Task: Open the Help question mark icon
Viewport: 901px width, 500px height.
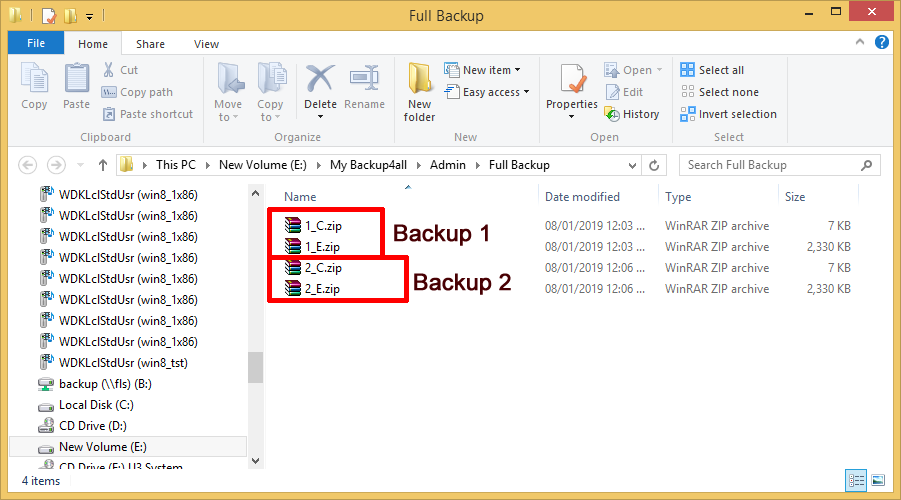Action: pyautogui.click(x=881, y=42)
